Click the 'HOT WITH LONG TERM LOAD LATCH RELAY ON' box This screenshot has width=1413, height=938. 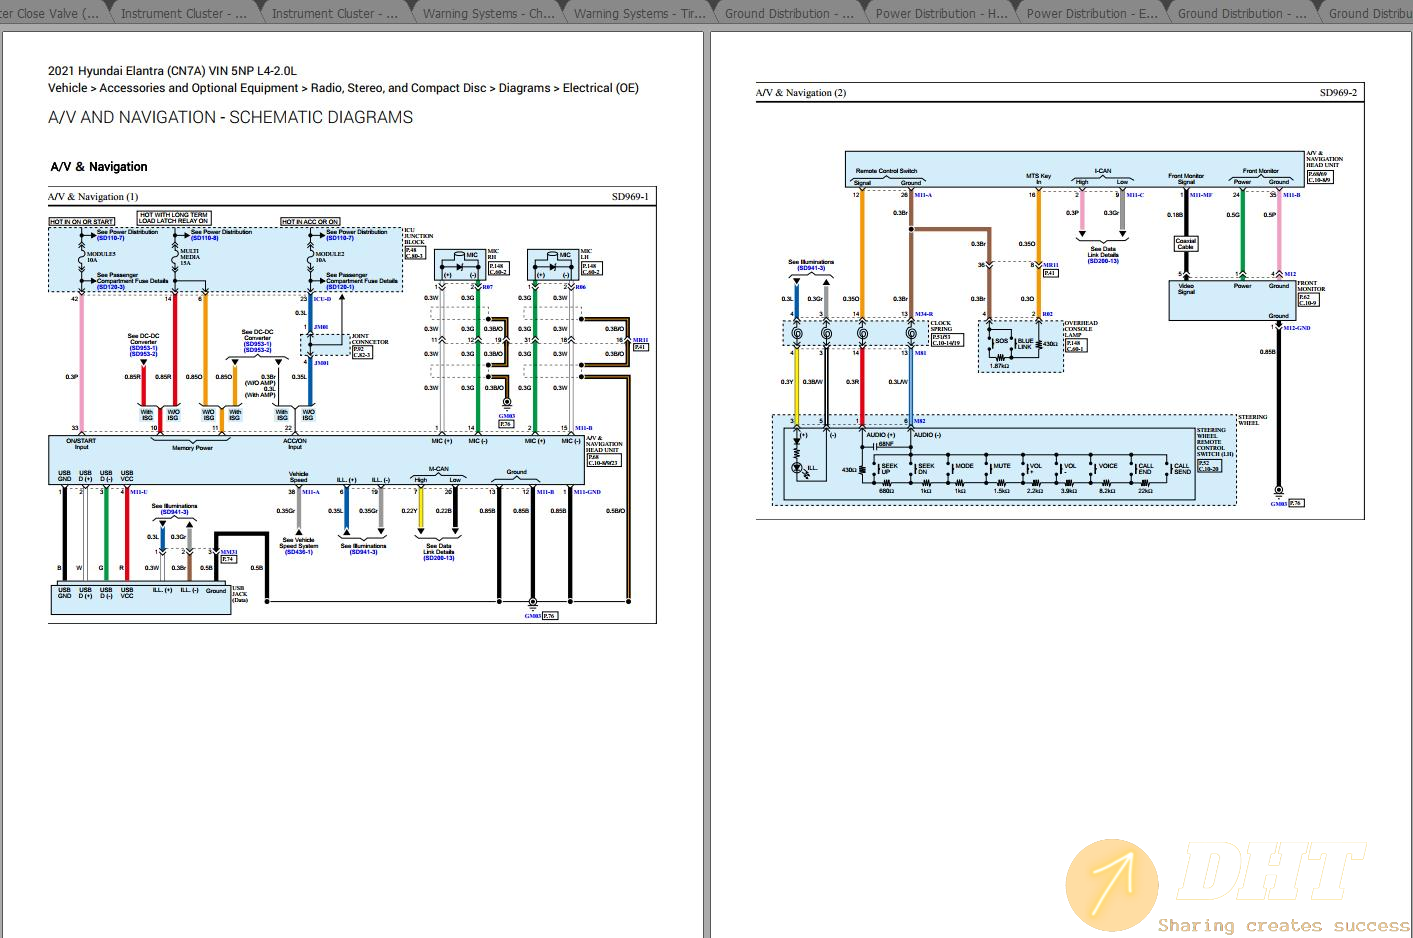tap(174, 218)
